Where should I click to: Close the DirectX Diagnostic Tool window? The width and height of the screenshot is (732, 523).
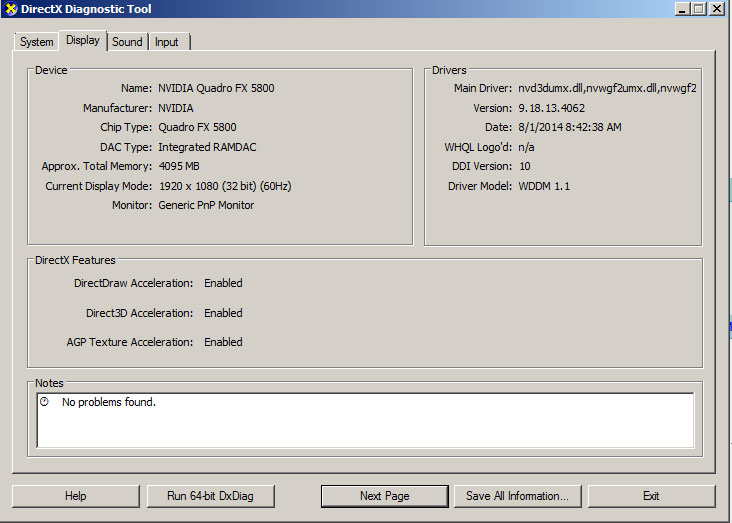pos(718,9)
